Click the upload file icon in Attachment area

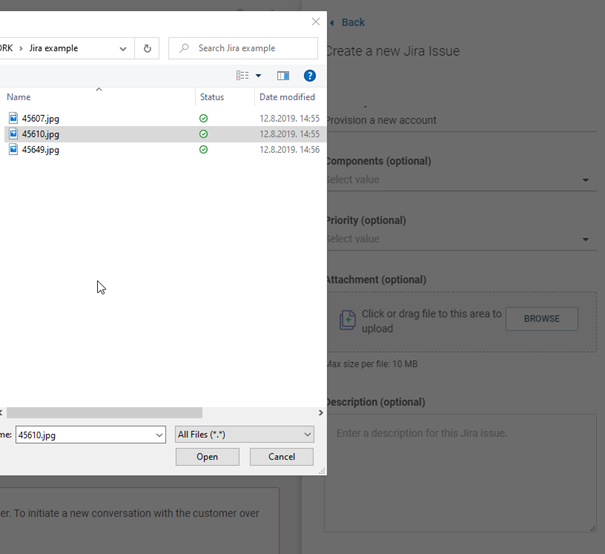(x=347, y=320)
